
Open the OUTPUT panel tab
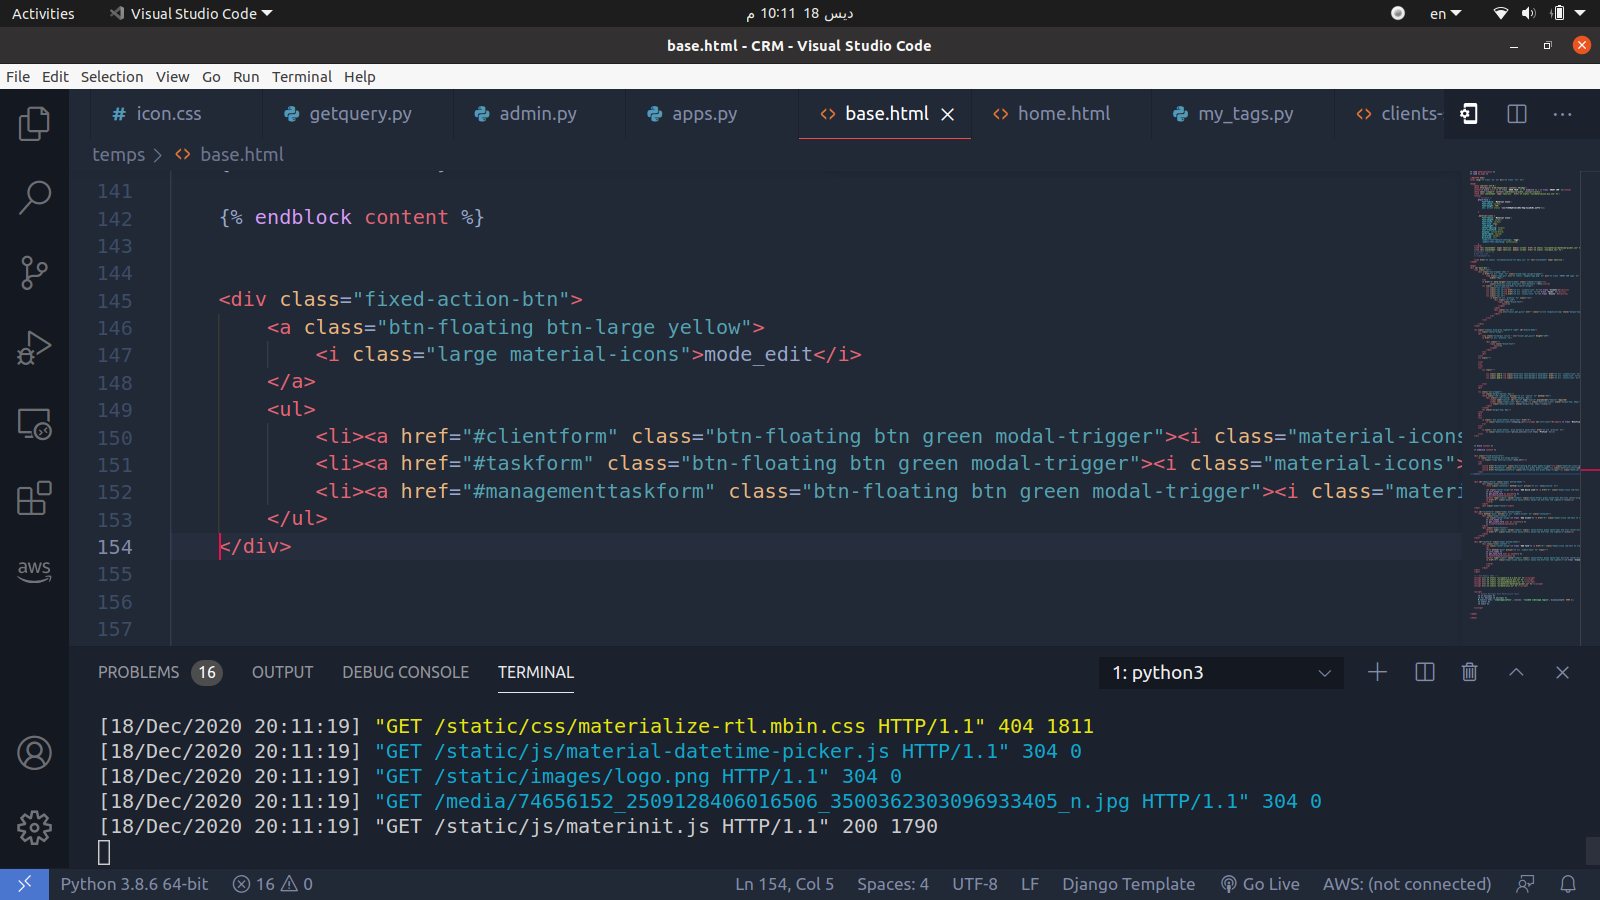click(x=282, y=672)
